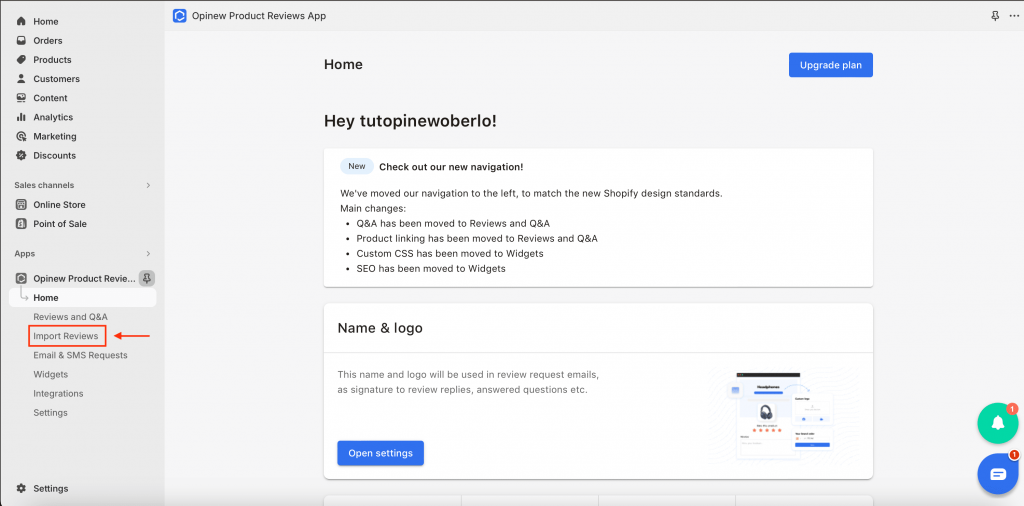Click the Opinew logo in the app header
This screenshot has width=1024, height=506.
[x=180, y=16]
